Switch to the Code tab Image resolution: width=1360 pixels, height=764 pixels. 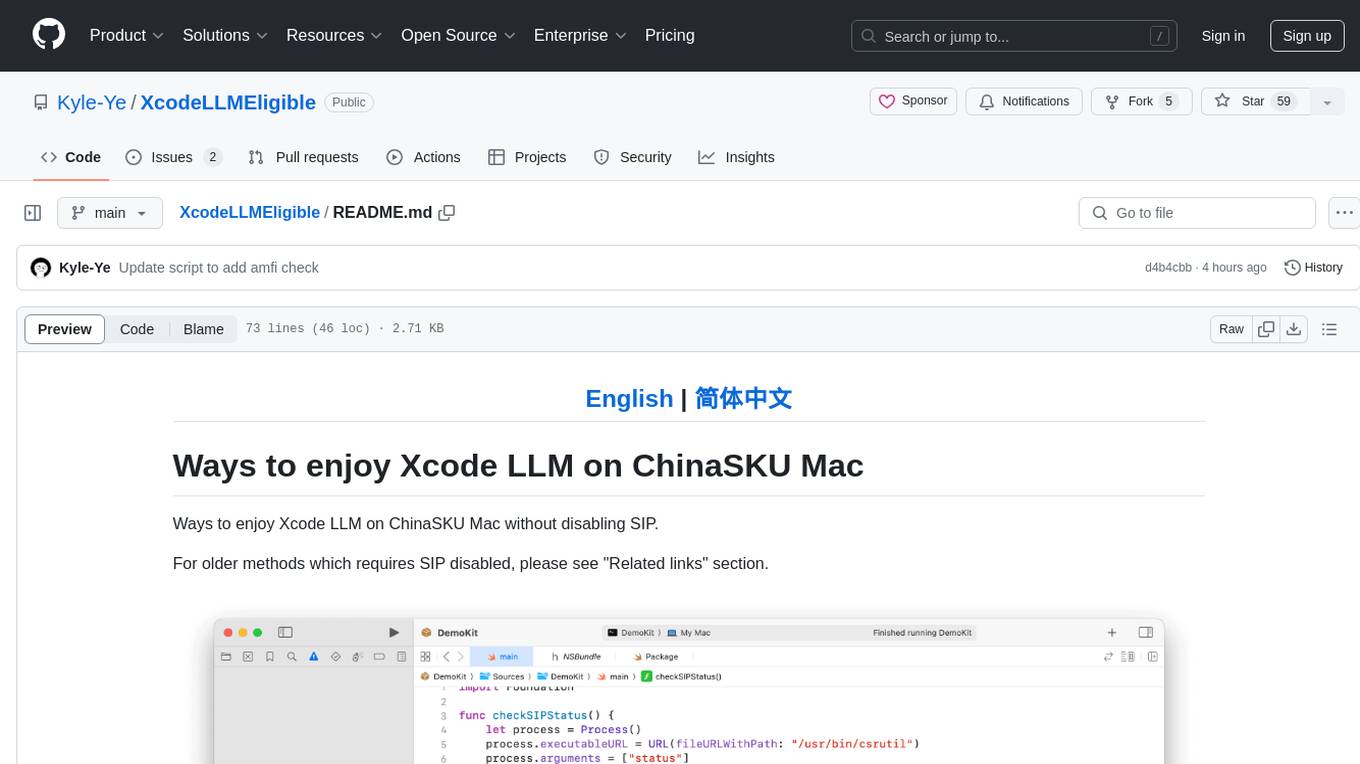(x=71, y=157)
